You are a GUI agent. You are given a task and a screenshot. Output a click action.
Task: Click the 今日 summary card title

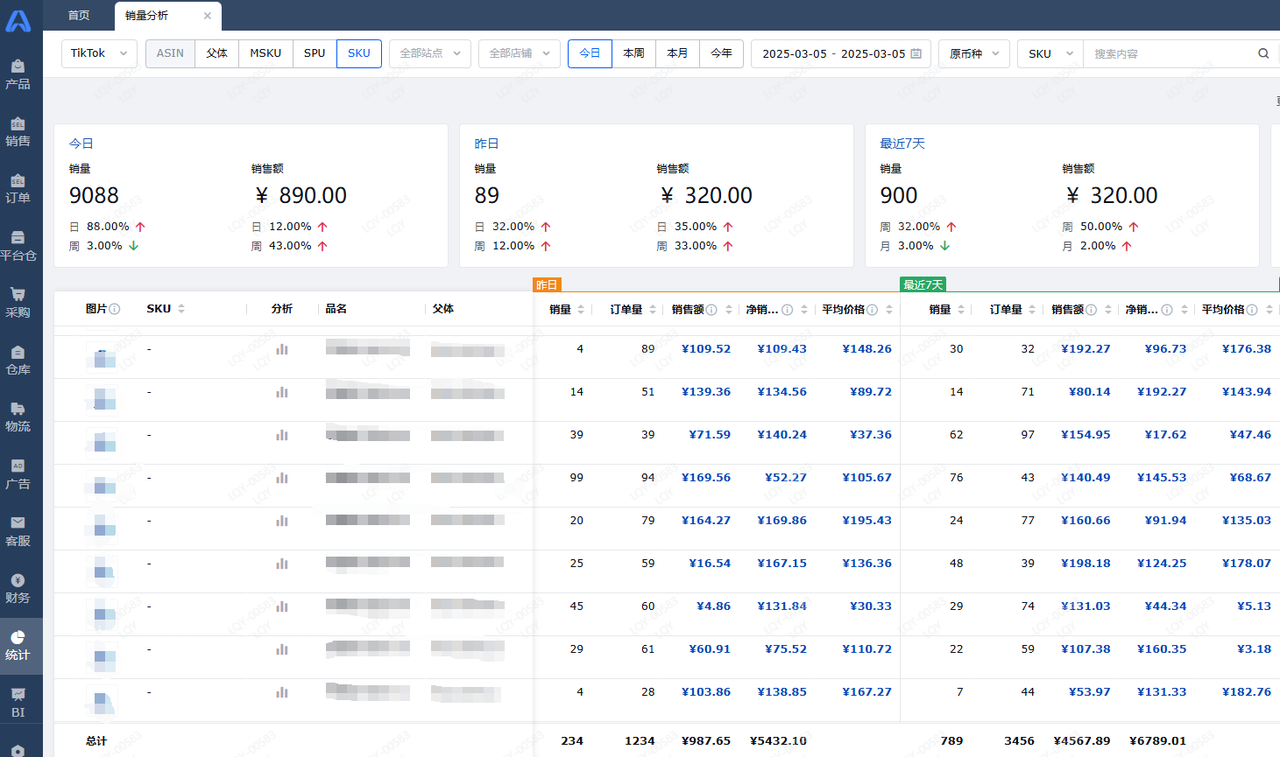click(81, 144)
